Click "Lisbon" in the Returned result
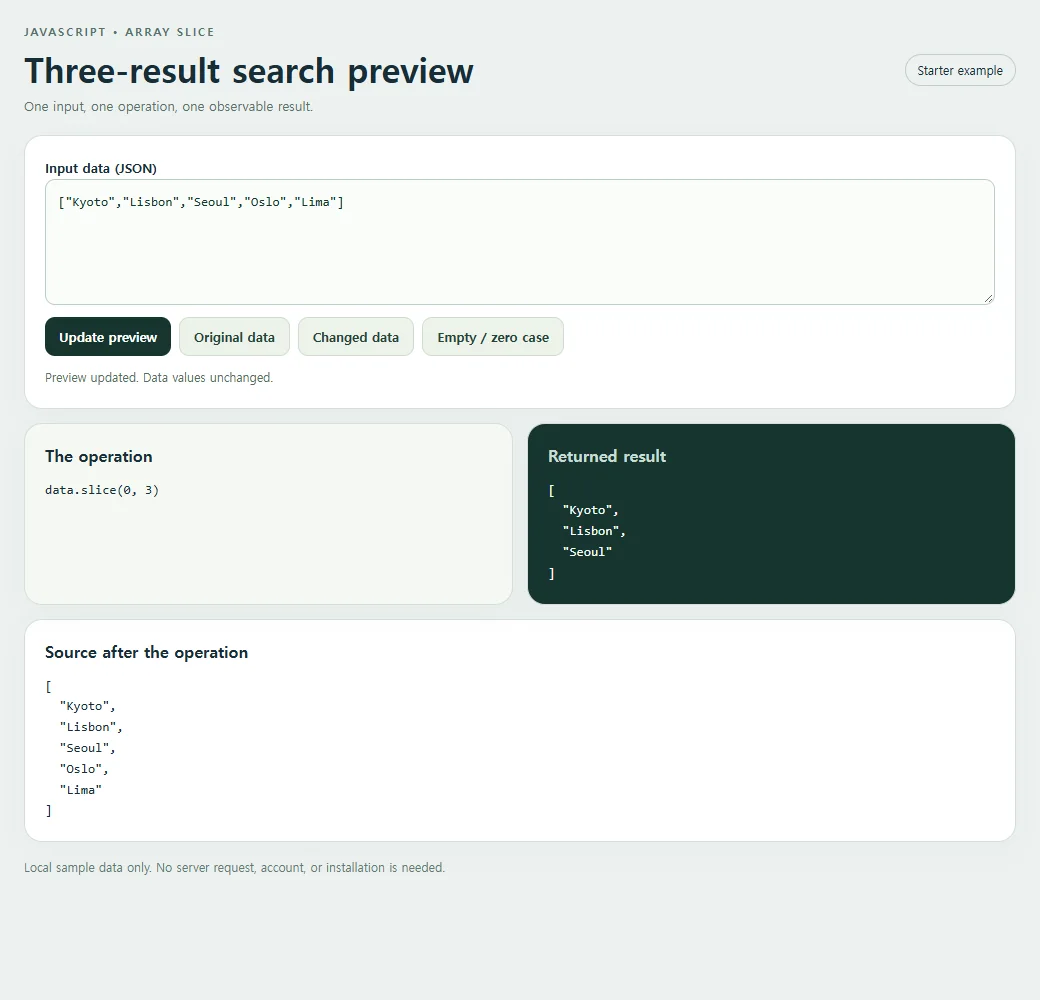1040x1000 pixels. pos(590,531)
